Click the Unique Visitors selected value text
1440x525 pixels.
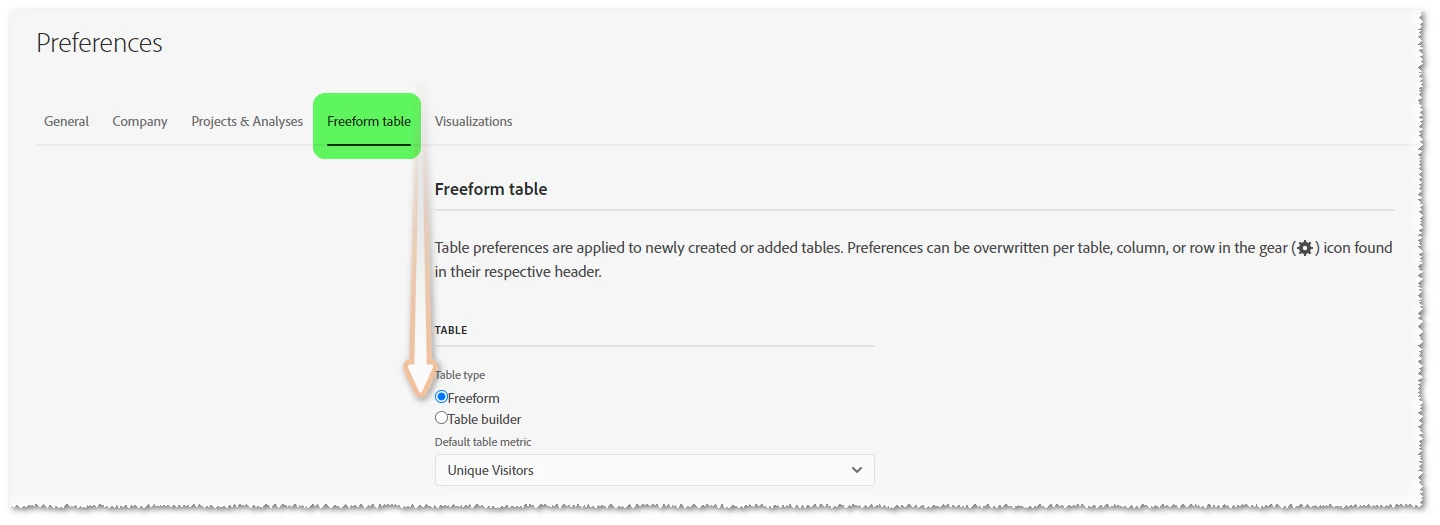coord(490,470)
